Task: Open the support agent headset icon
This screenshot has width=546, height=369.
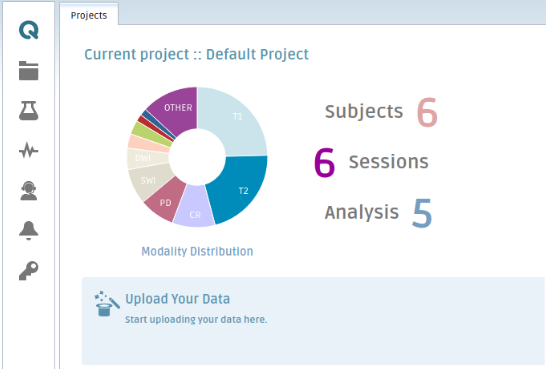Action: tap(29, 191)
